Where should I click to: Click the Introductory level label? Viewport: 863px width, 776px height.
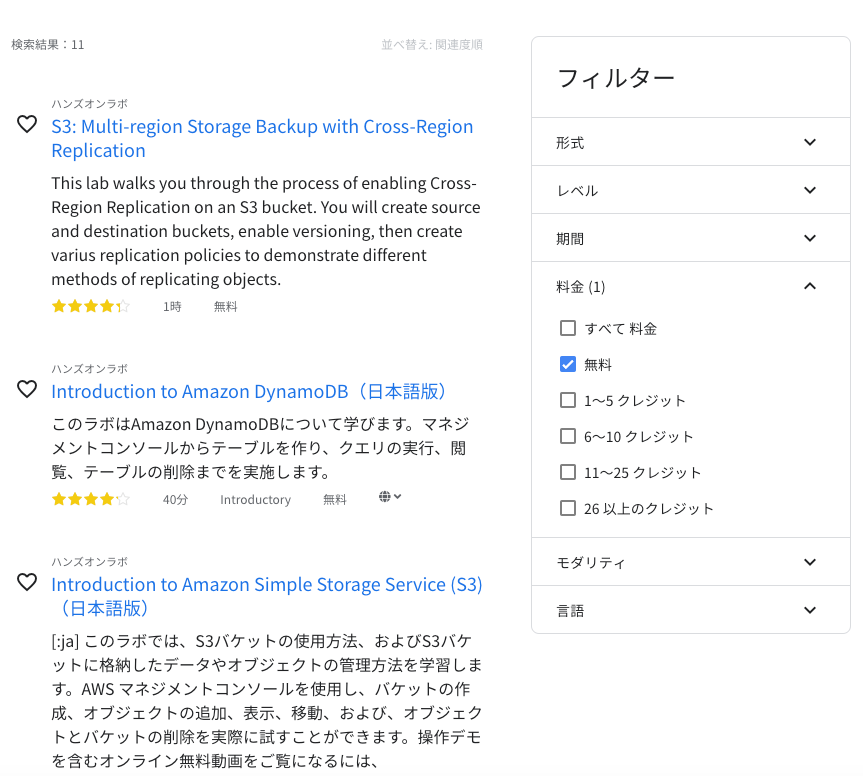coord(255,500)
